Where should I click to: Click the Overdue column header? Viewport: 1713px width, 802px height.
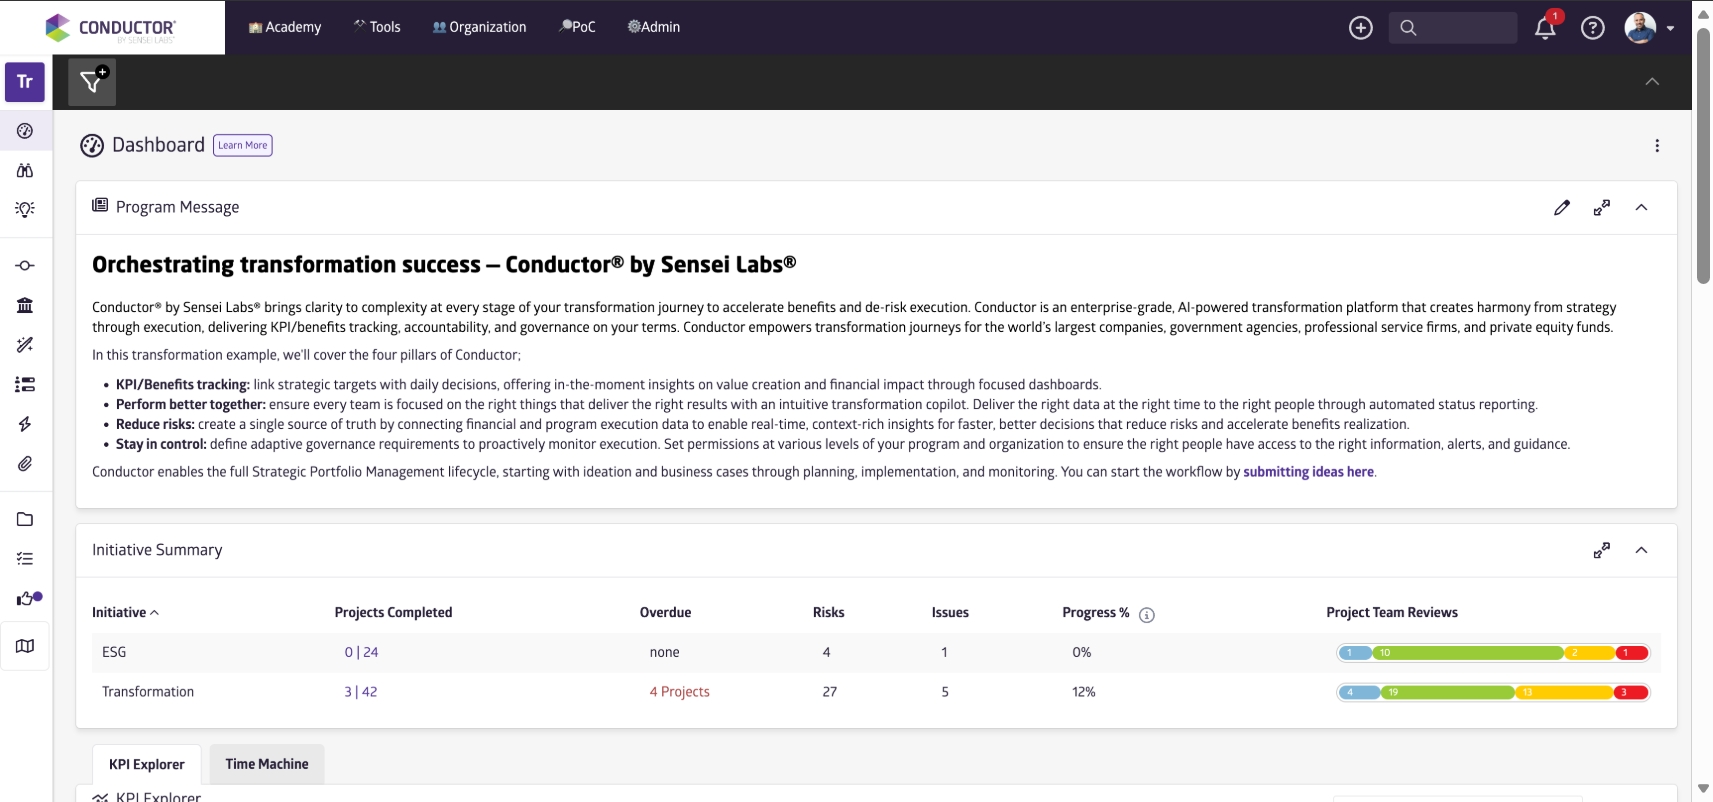665,613
